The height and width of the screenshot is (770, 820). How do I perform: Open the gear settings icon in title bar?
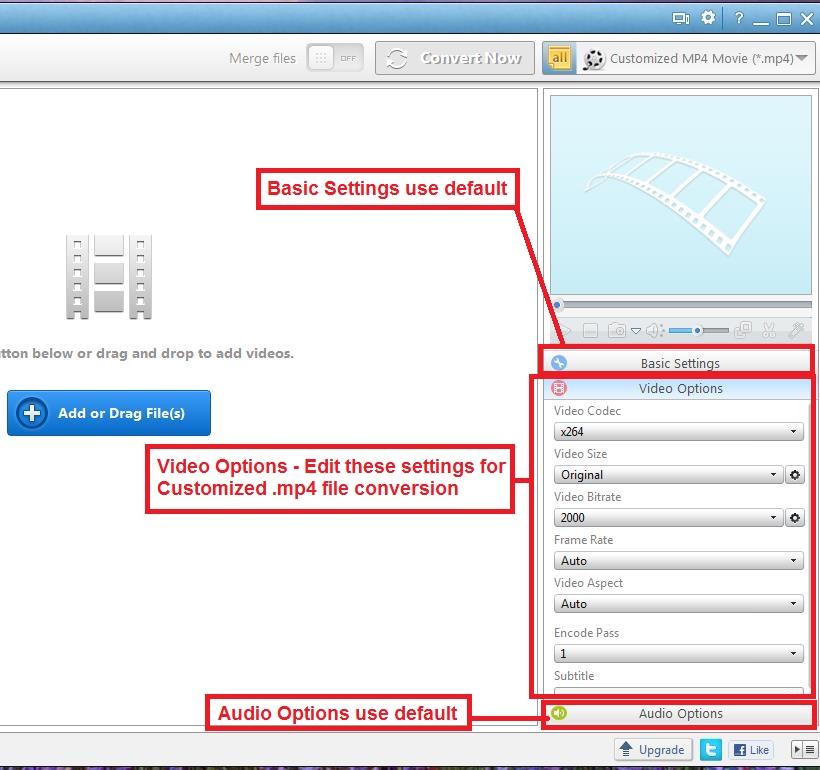pos(708,18)
